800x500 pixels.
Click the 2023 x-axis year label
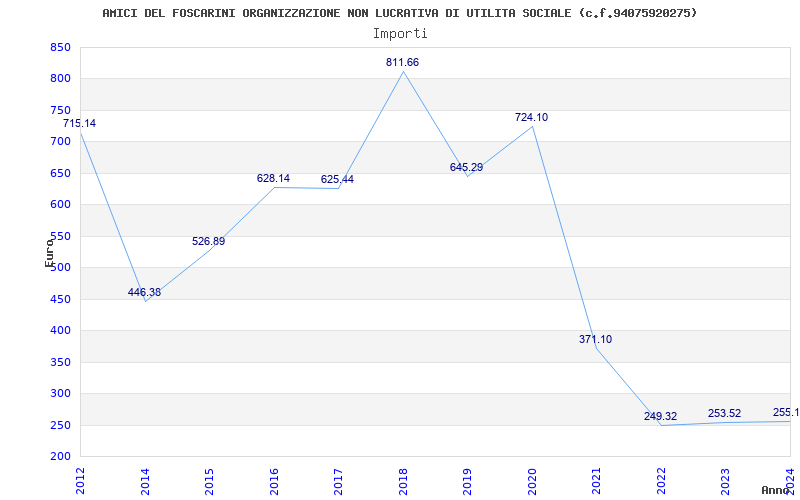(726, 480)
